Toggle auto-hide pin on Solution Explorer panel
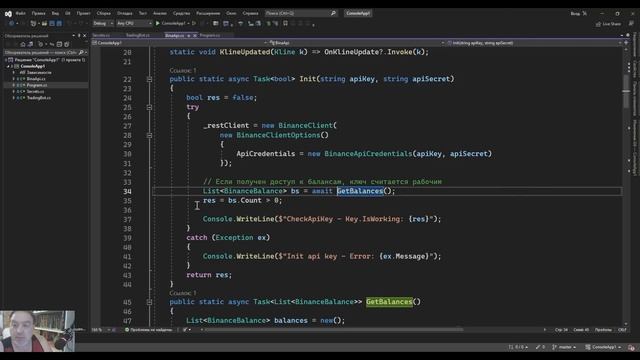640x360 pixels. click(79, 36)
